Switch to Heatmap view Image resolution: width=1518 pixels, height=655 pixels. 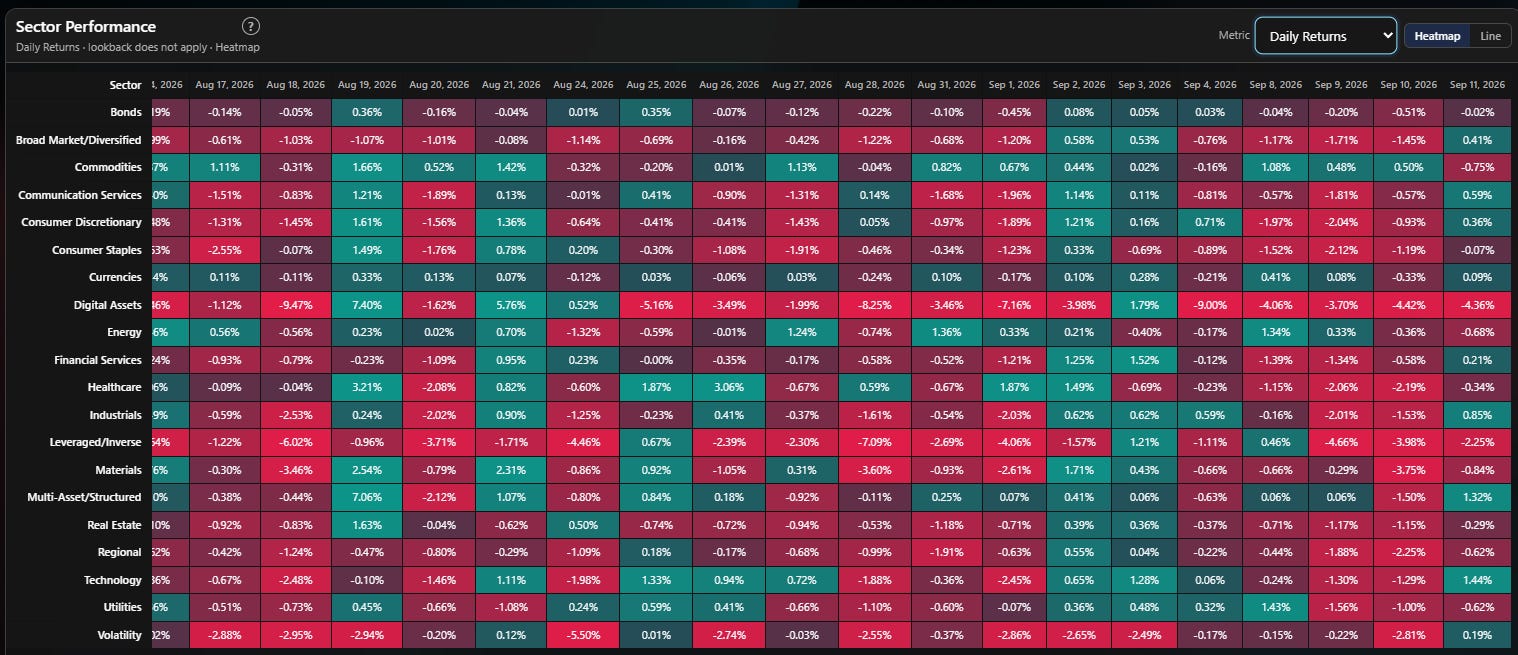[1437, 36]
